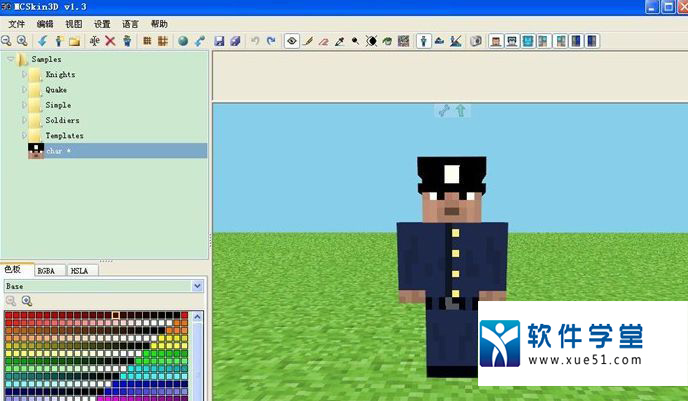Viewport: 688px width, 401px height.
Task: Click the rename text-cursor icon
Action: pos(94,41)
